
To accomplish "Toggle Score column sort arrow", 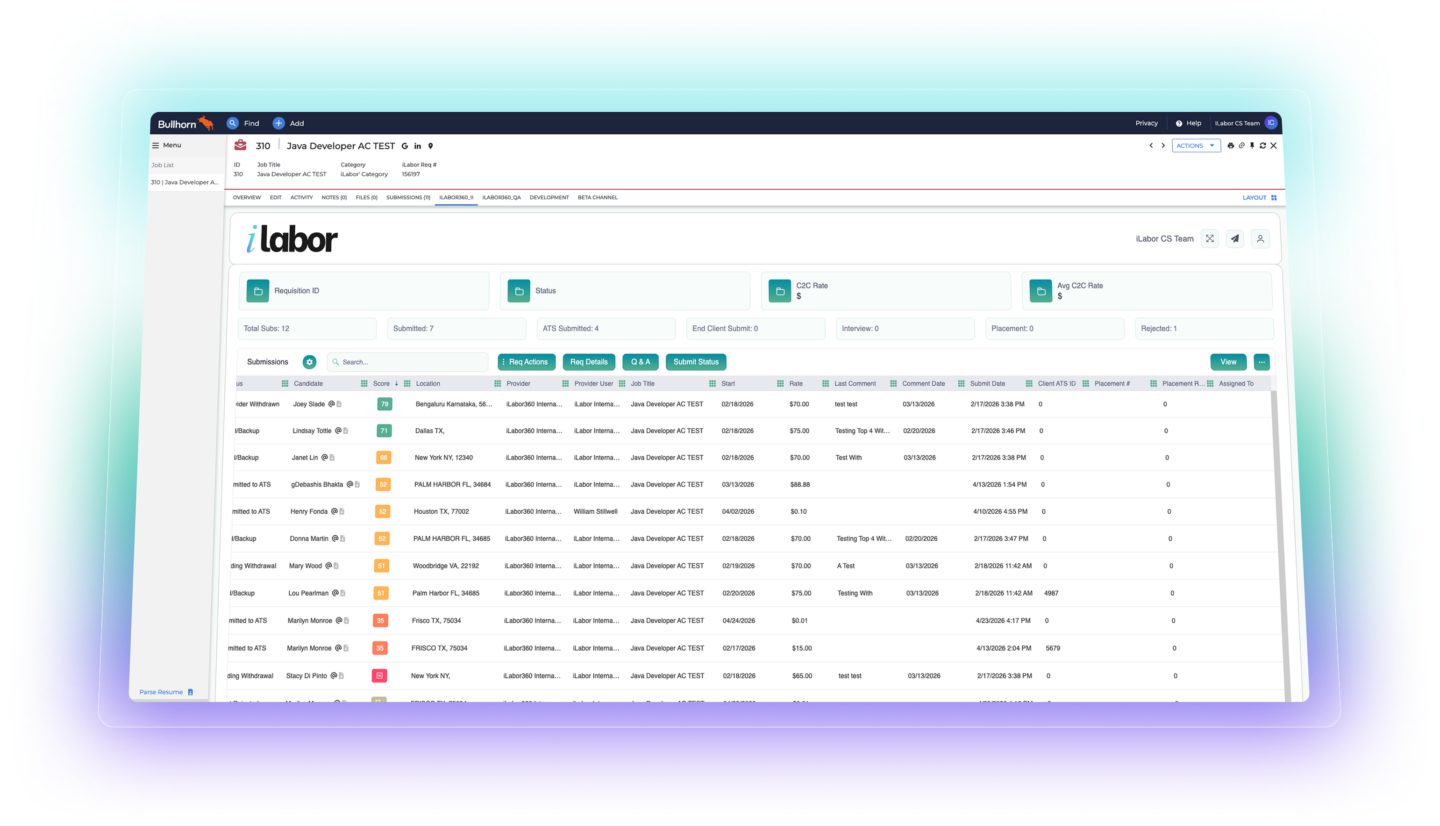I will tap(396, 383).
